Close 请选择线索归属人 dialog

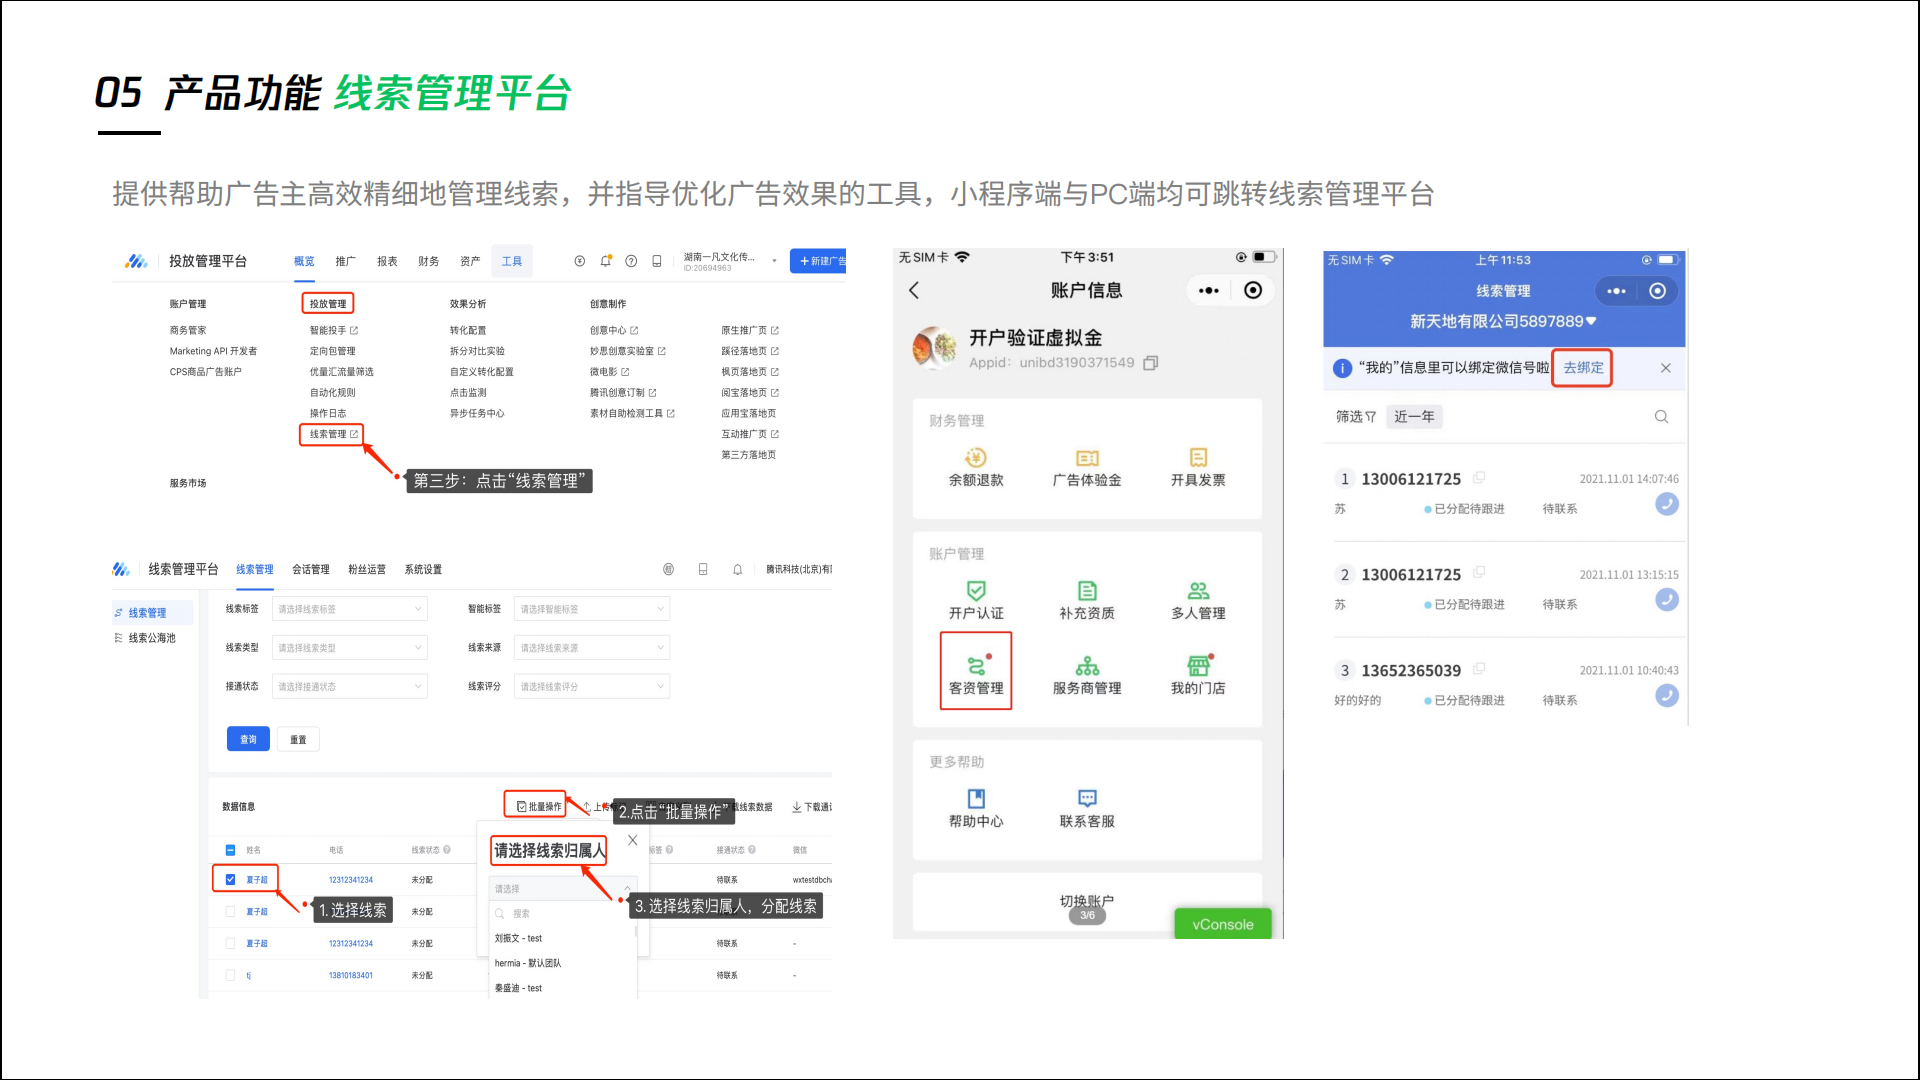coord(632,841)
